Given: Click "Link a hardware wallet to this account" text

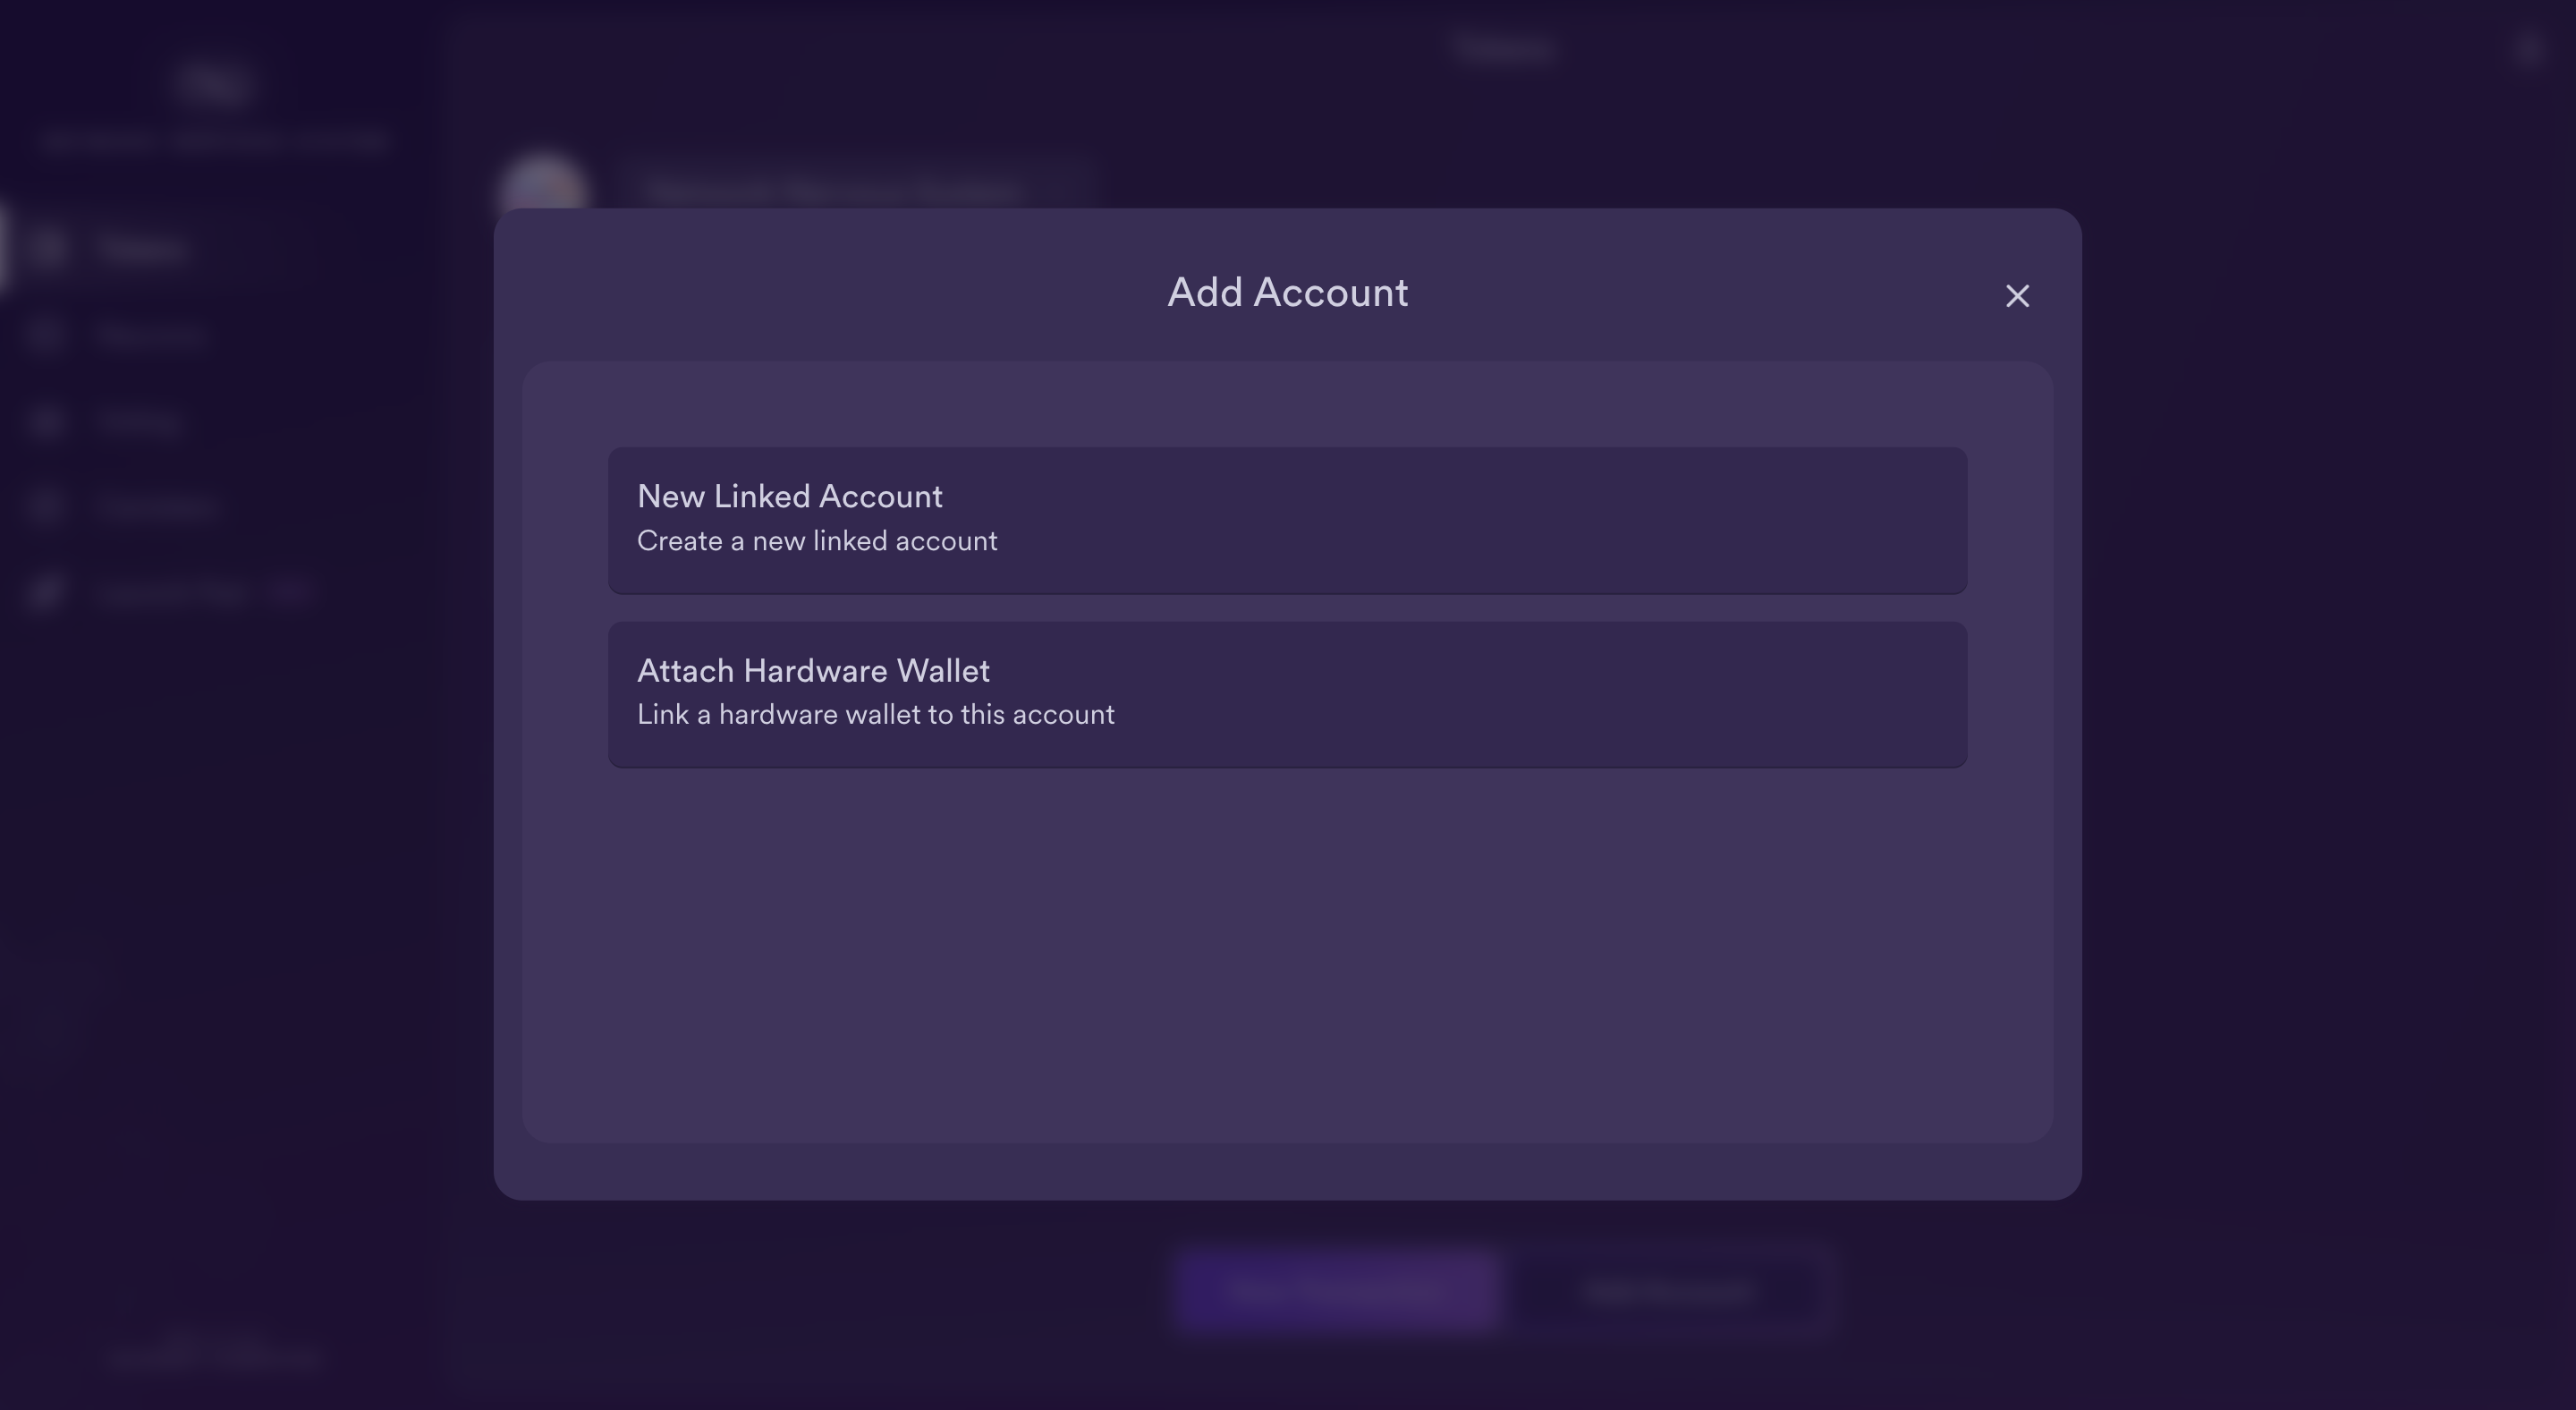Looking at the screenshot, I should 875,715.
